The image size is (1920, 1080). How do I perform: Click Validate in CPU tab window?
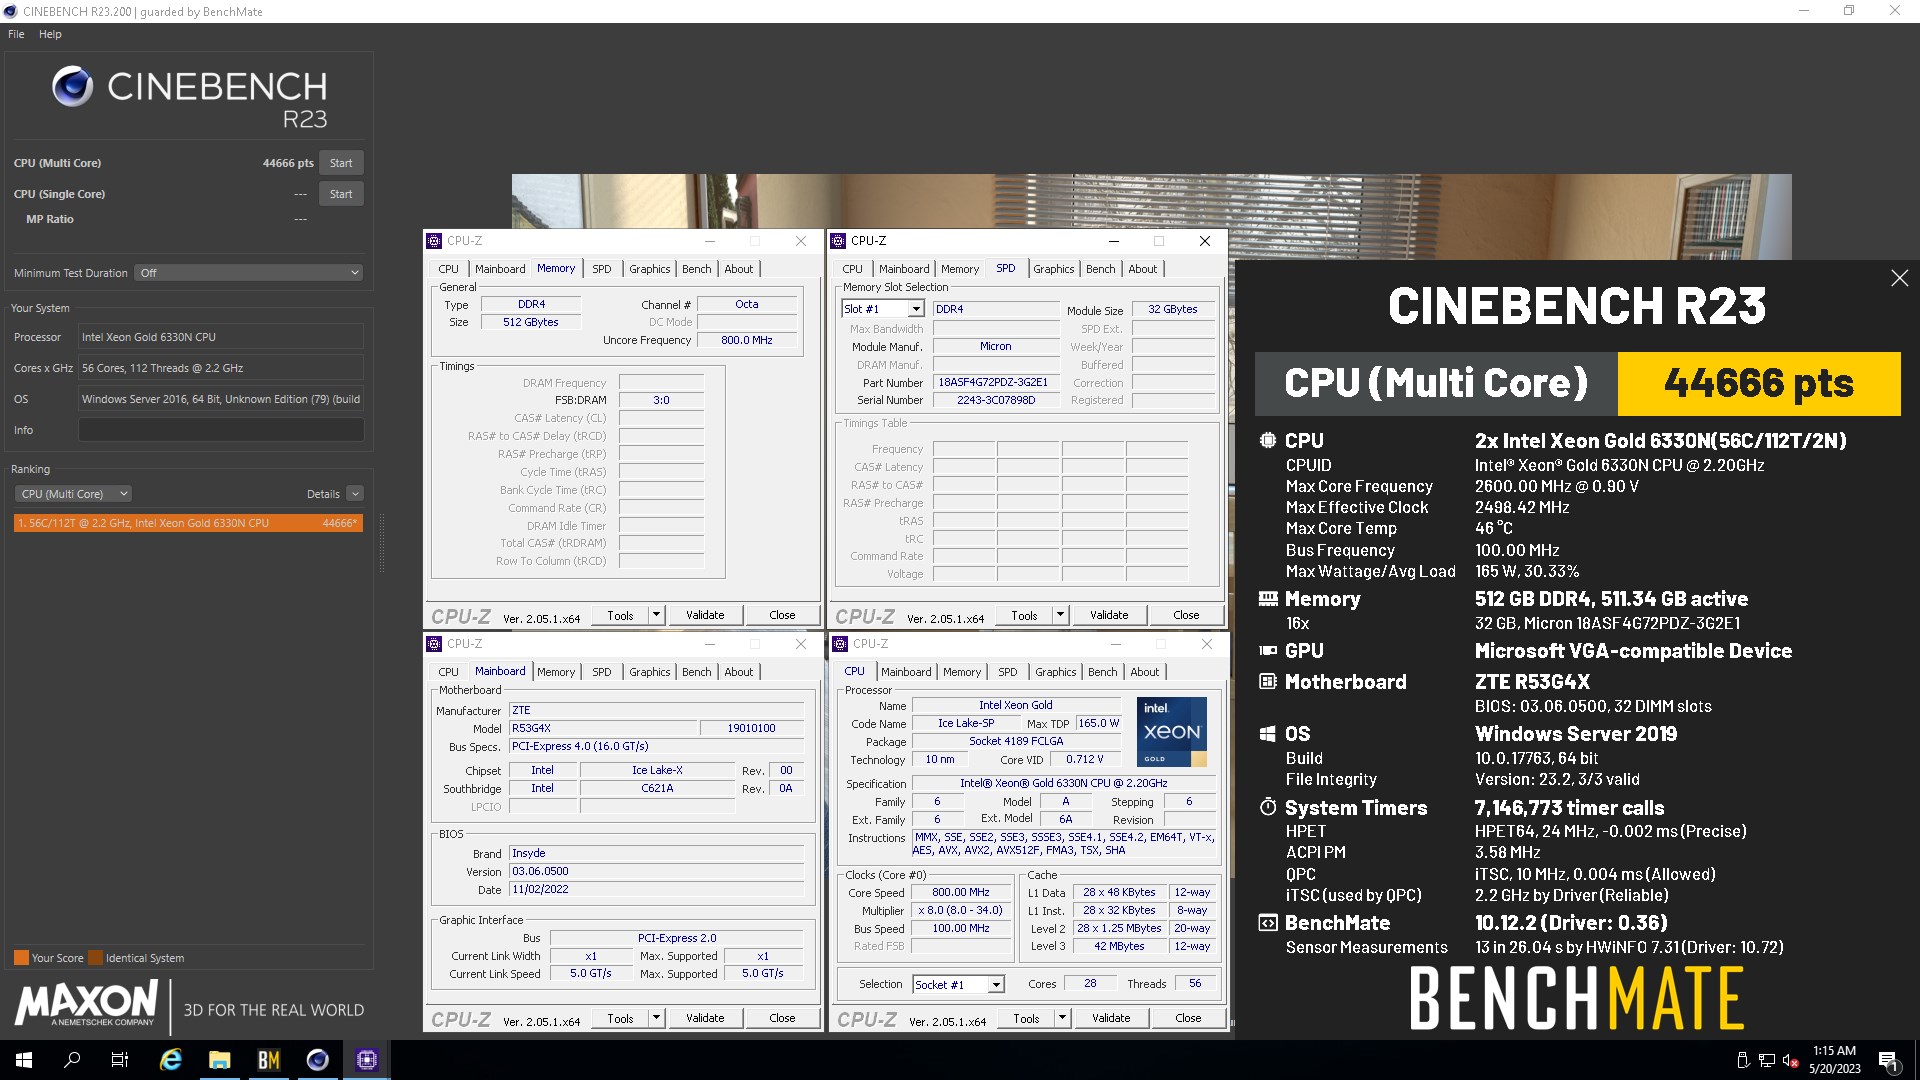click(1111, 1018)
